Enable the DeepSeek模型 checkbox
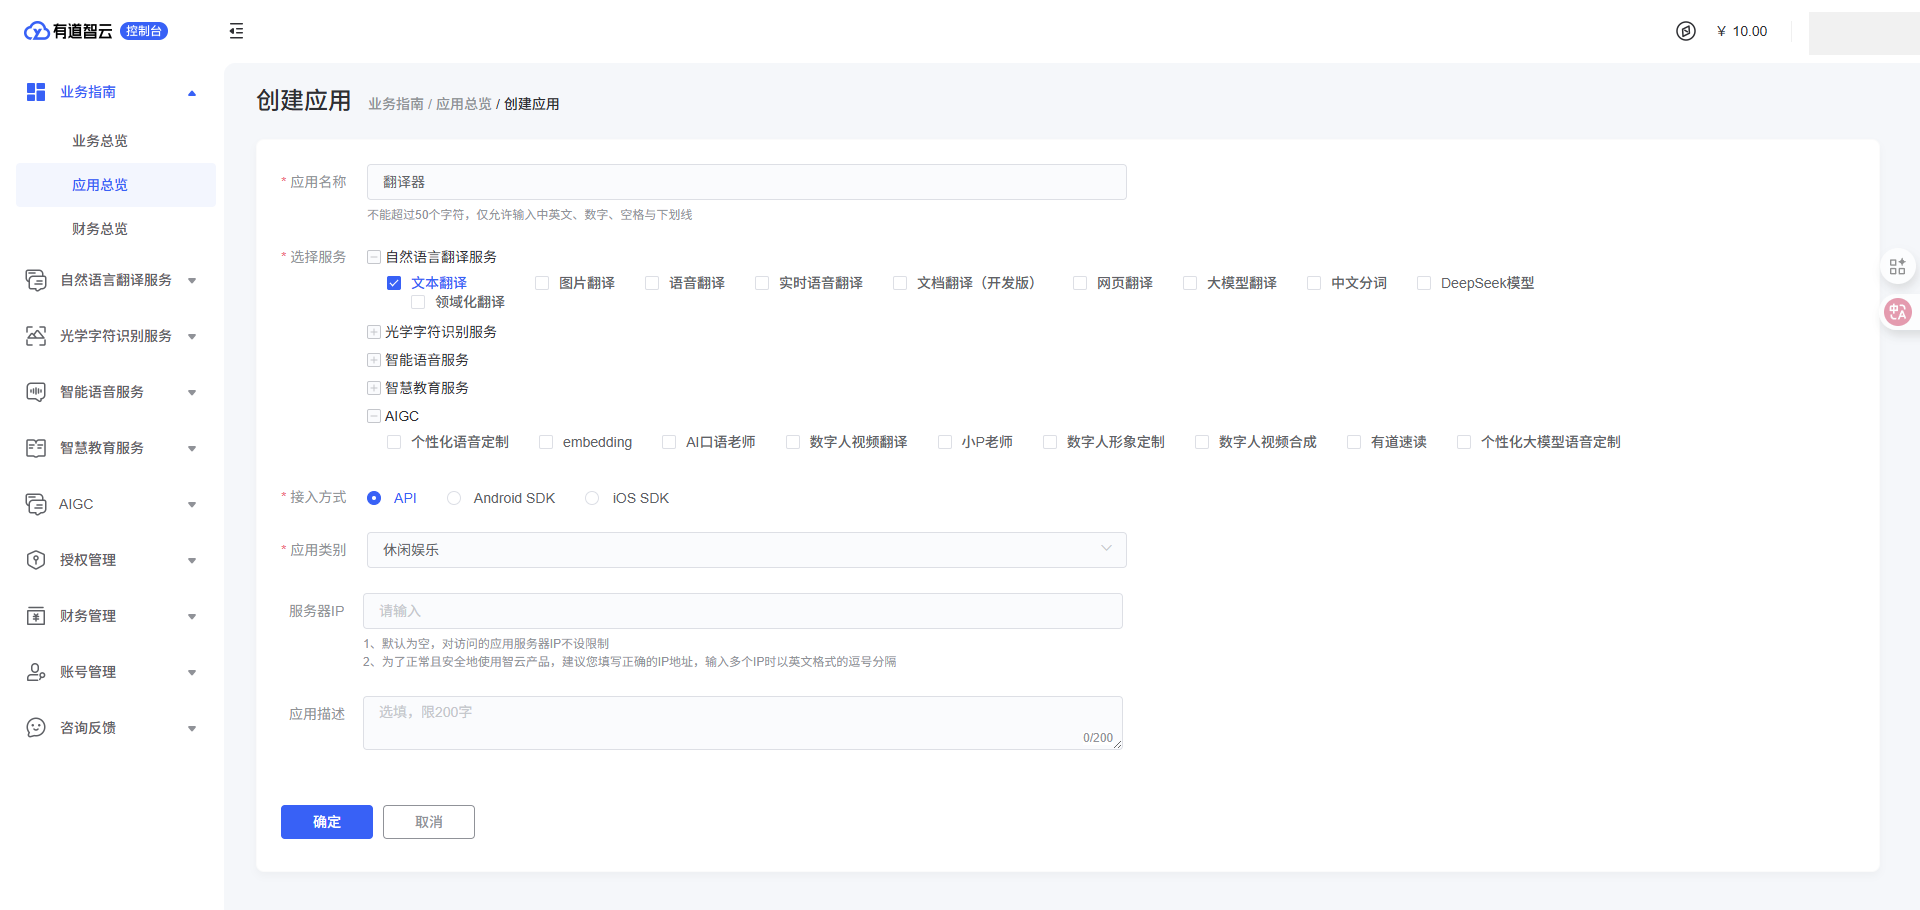Viewport: 1920px width, 910px height. click(1424, 283)
